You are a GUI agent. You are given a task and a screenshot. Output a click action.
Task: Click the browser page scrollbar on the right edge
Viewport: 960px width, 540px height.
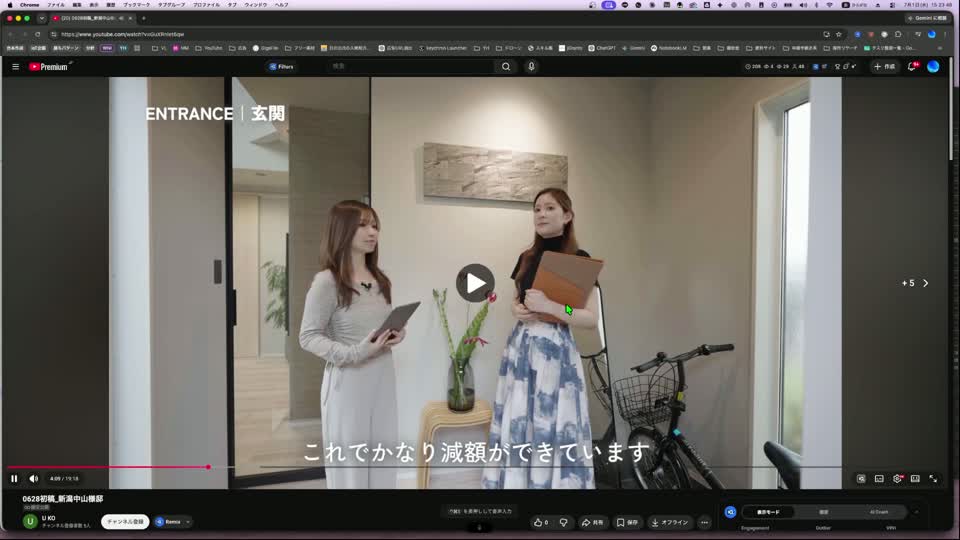tap(951, 108)
